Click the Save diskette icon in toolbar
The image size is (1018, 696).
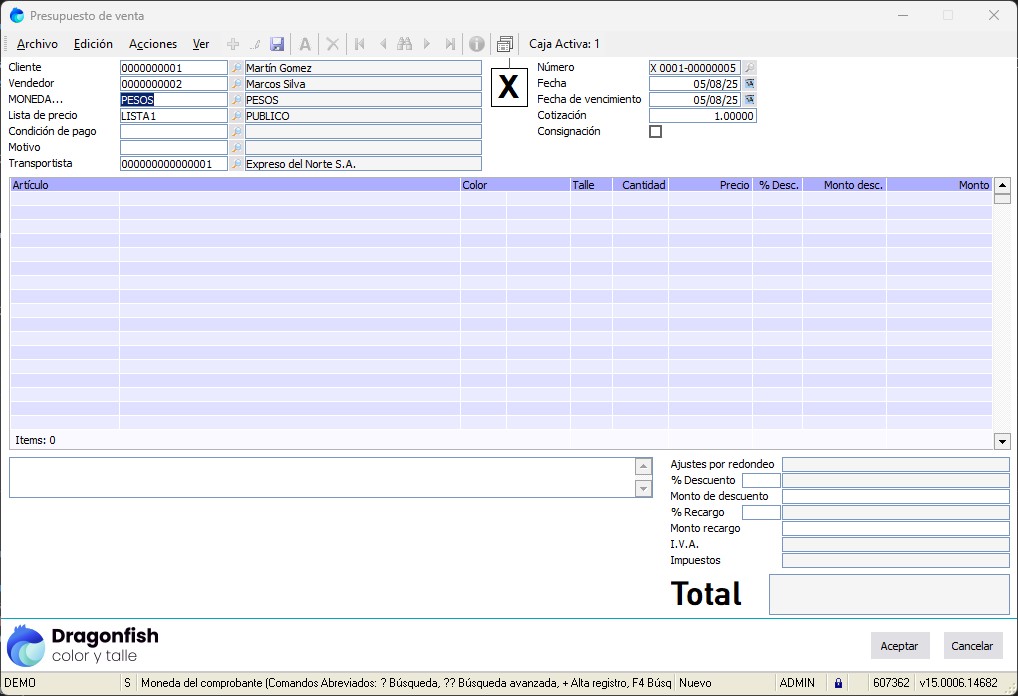coord(277,44)
